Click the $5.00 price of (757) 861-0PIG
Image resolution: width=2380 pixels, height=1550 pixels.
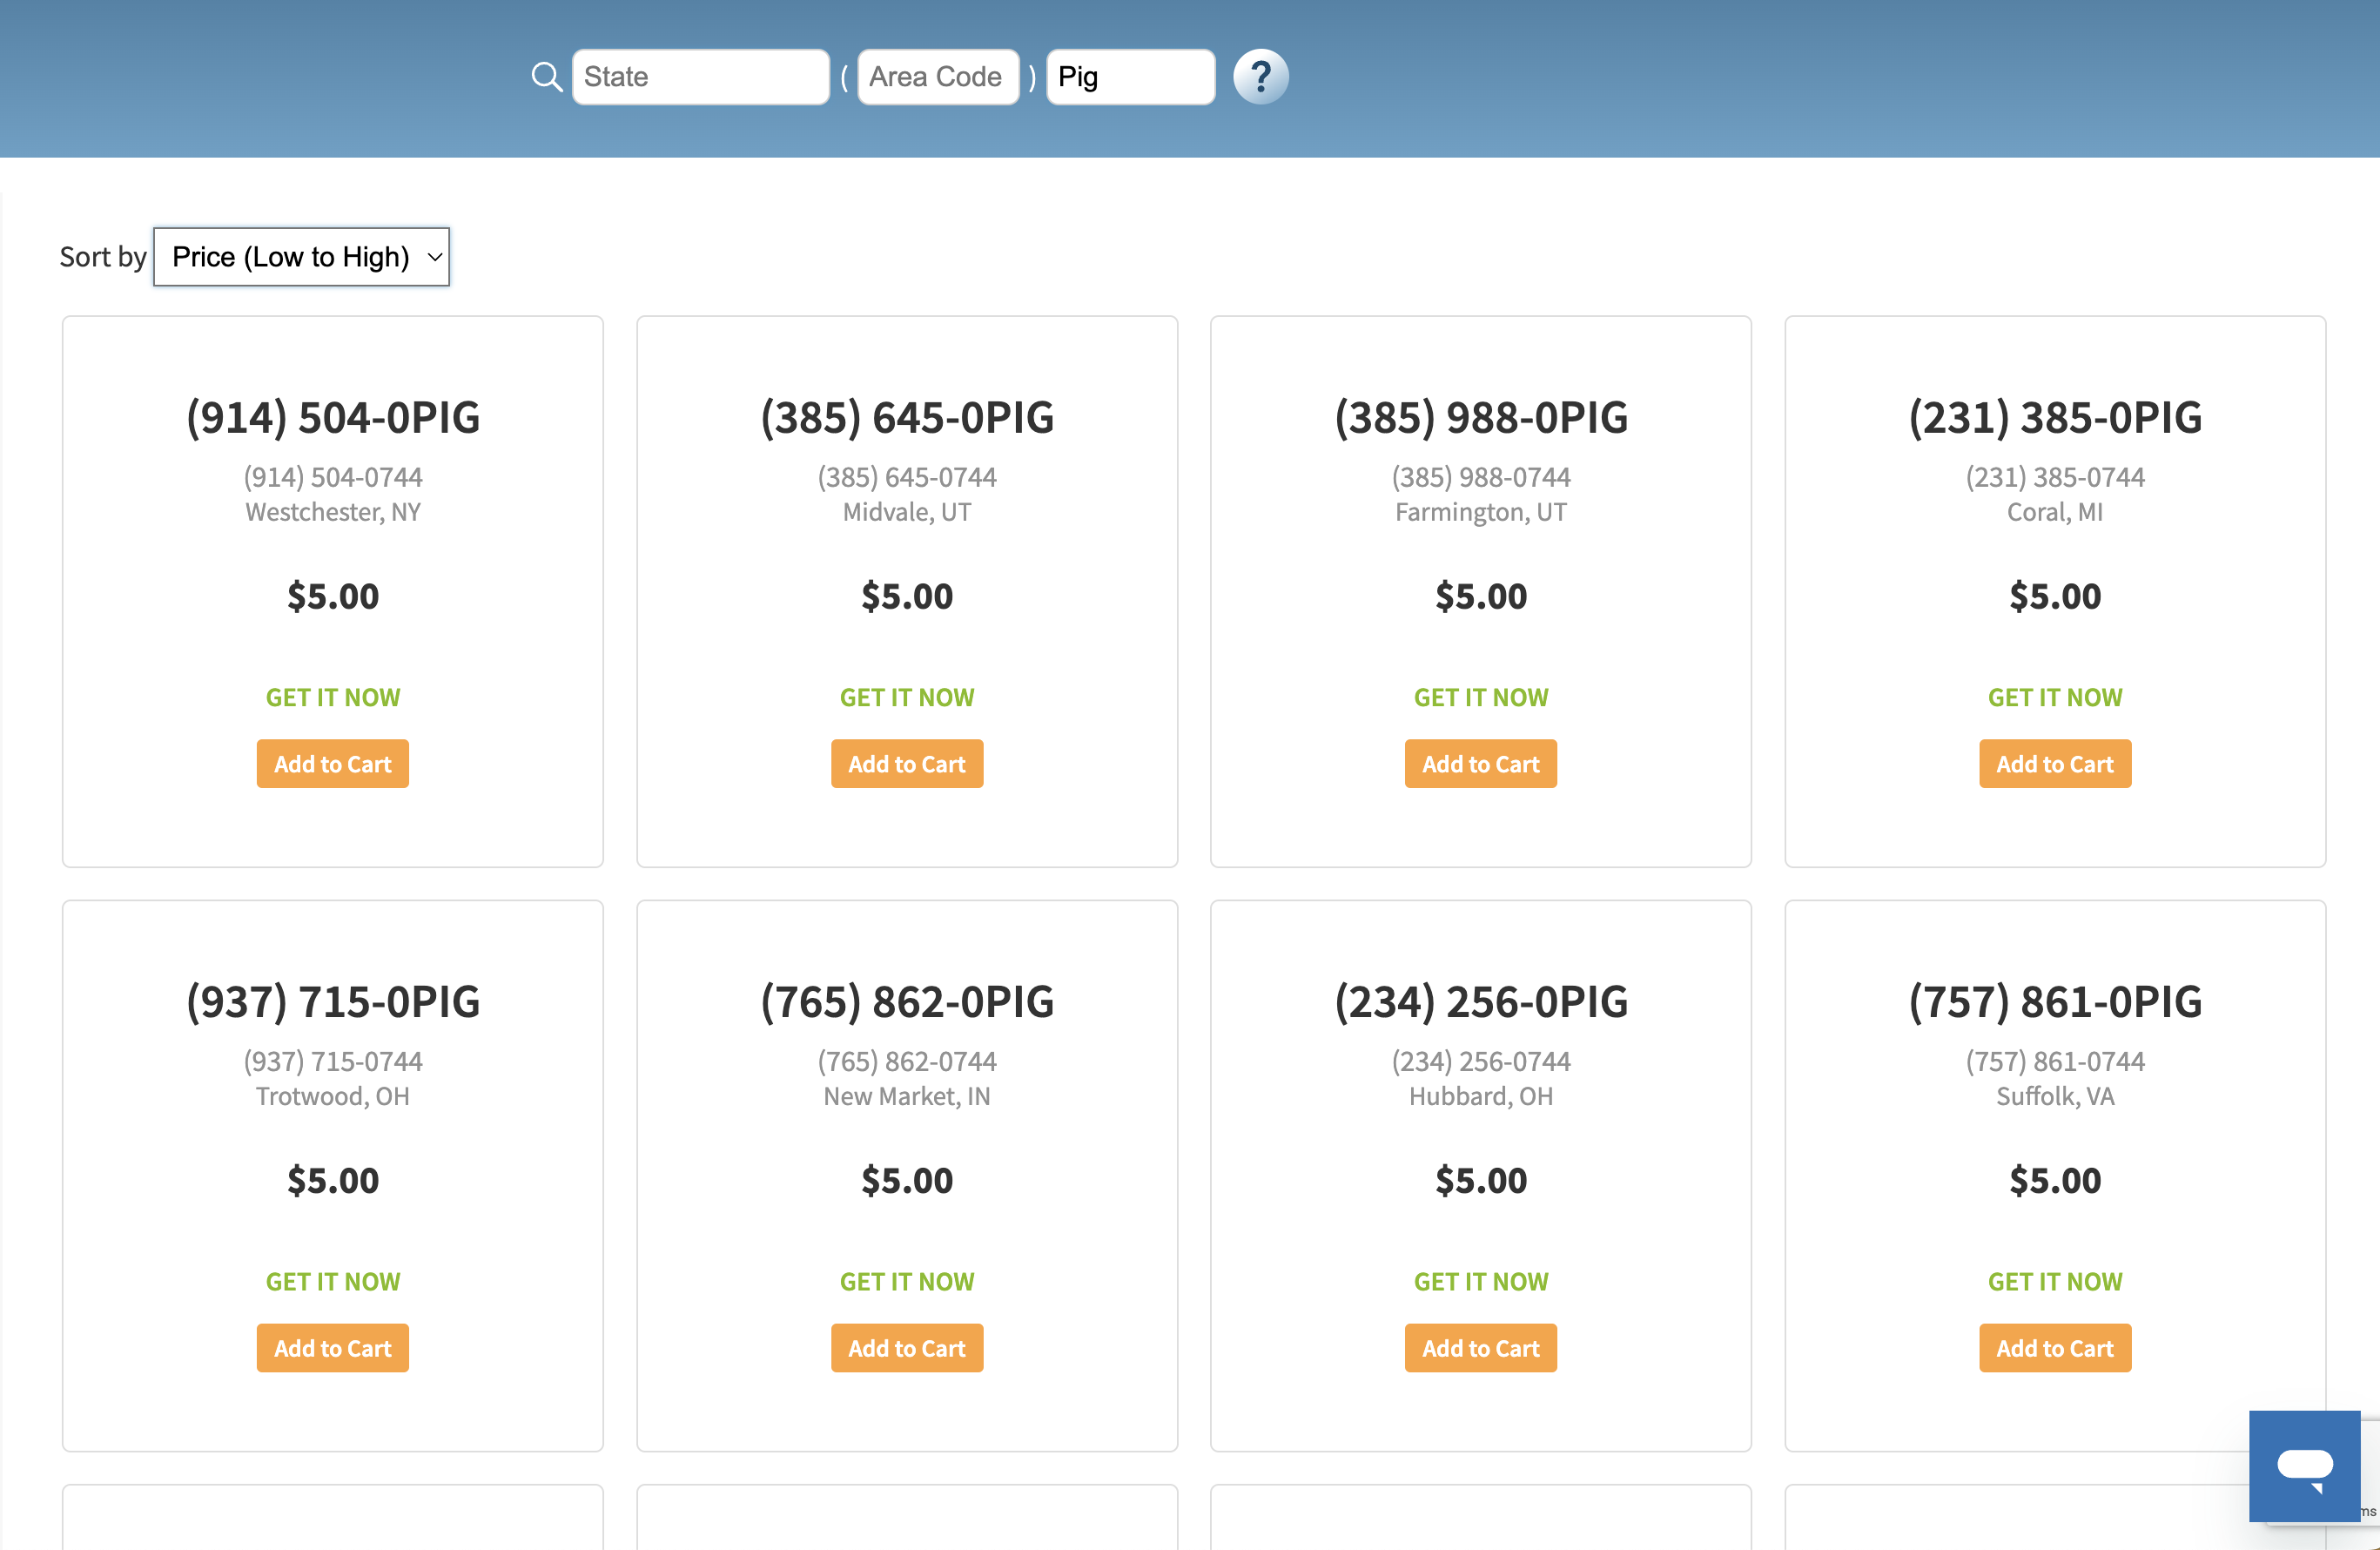[x=2055, y=1180]
